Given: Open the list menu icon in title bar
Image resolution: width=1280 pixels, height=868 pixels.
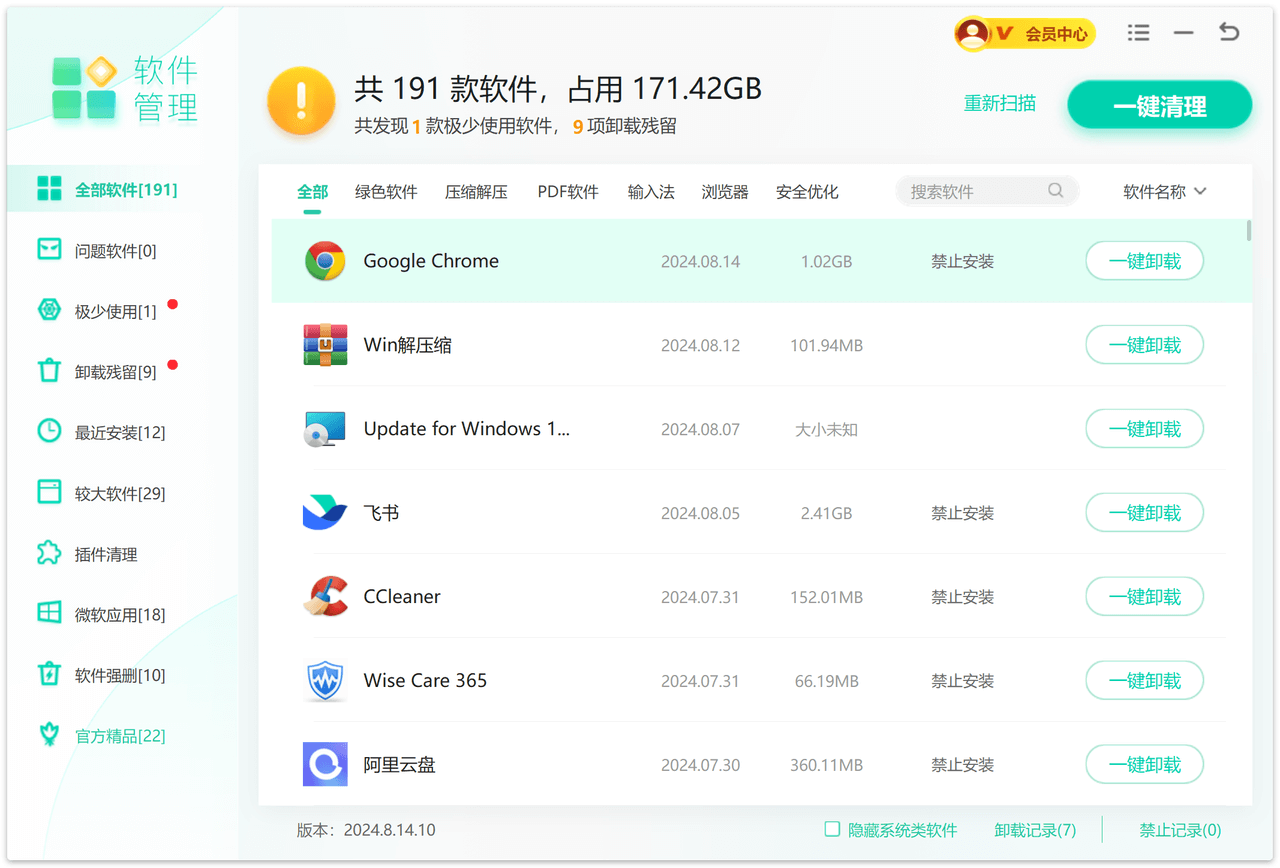Looking at the screenshot, I should pyautogui.click(x=1138, y=33).
